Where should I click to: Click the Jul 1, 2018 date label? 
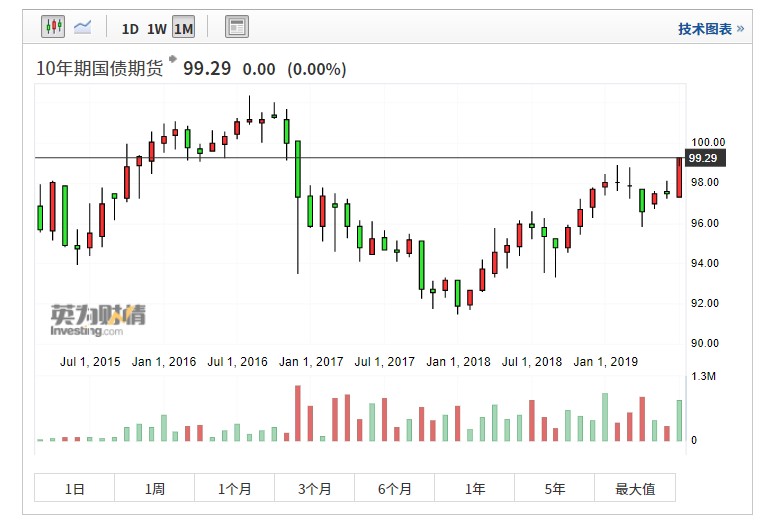coord(532,362)
